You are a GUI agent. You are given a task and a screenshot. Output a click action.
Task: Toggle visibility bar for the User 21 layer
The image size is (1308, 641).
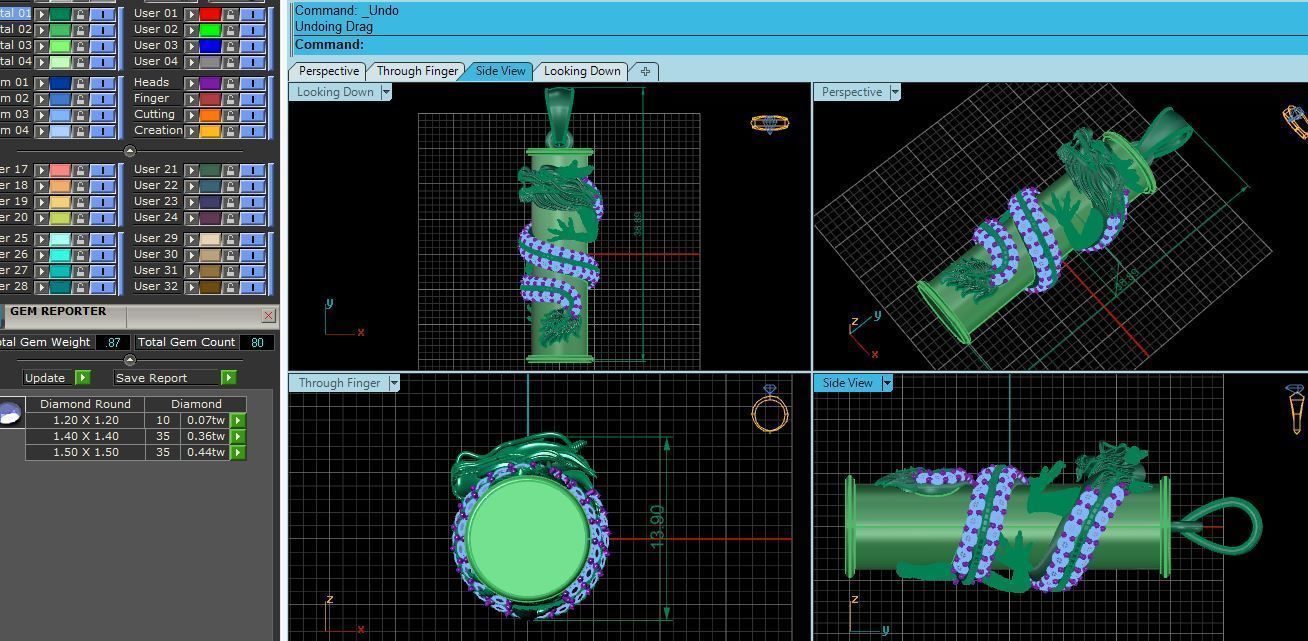pos(253,170)
